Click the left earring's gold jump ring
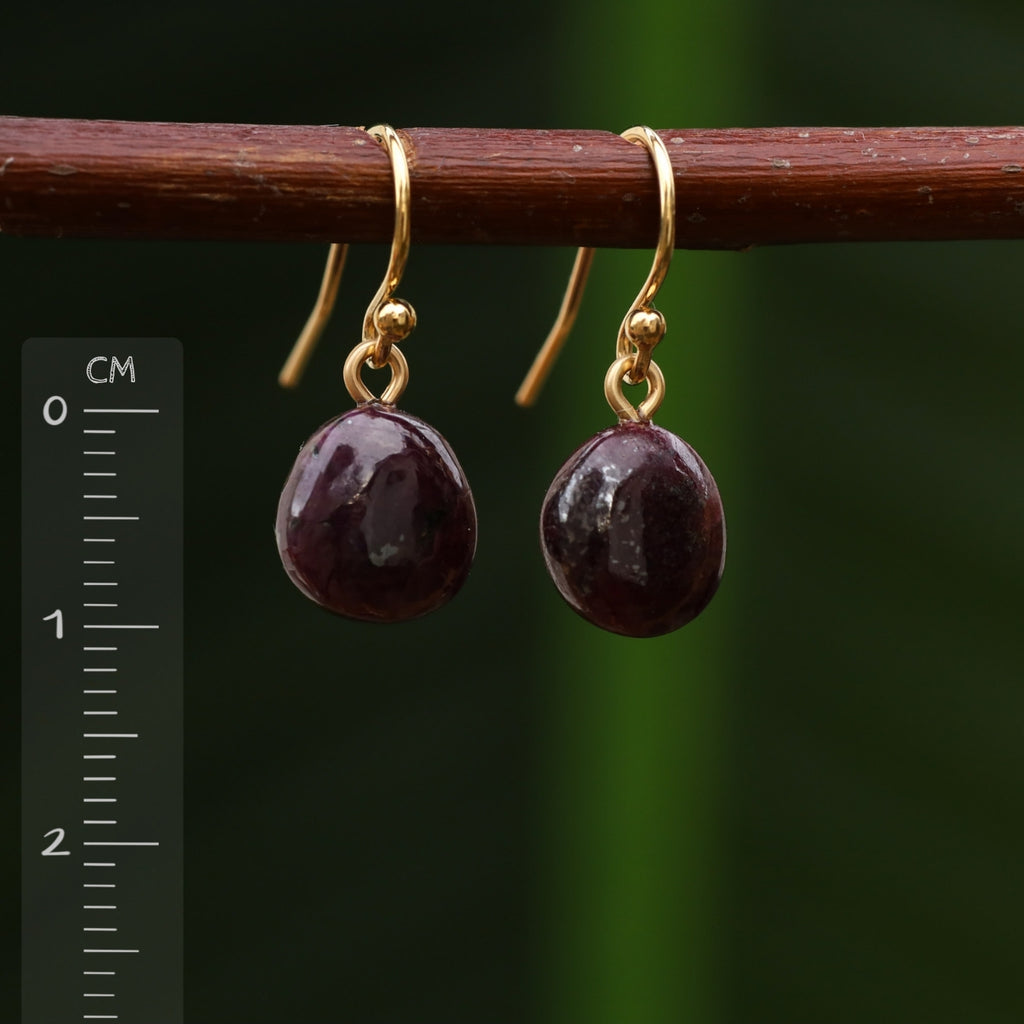Image resolution: width=1024 pixels, height=1024 pixels. (x=375, y=376)
